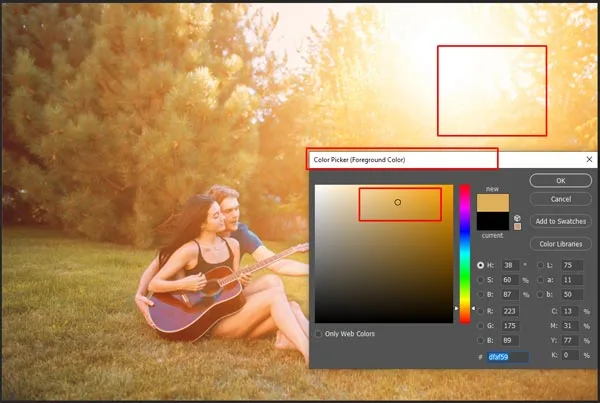The width and height of the screenshot is (600, 403).
Task: Click the G value field showing 175
Action: (510, 326)
